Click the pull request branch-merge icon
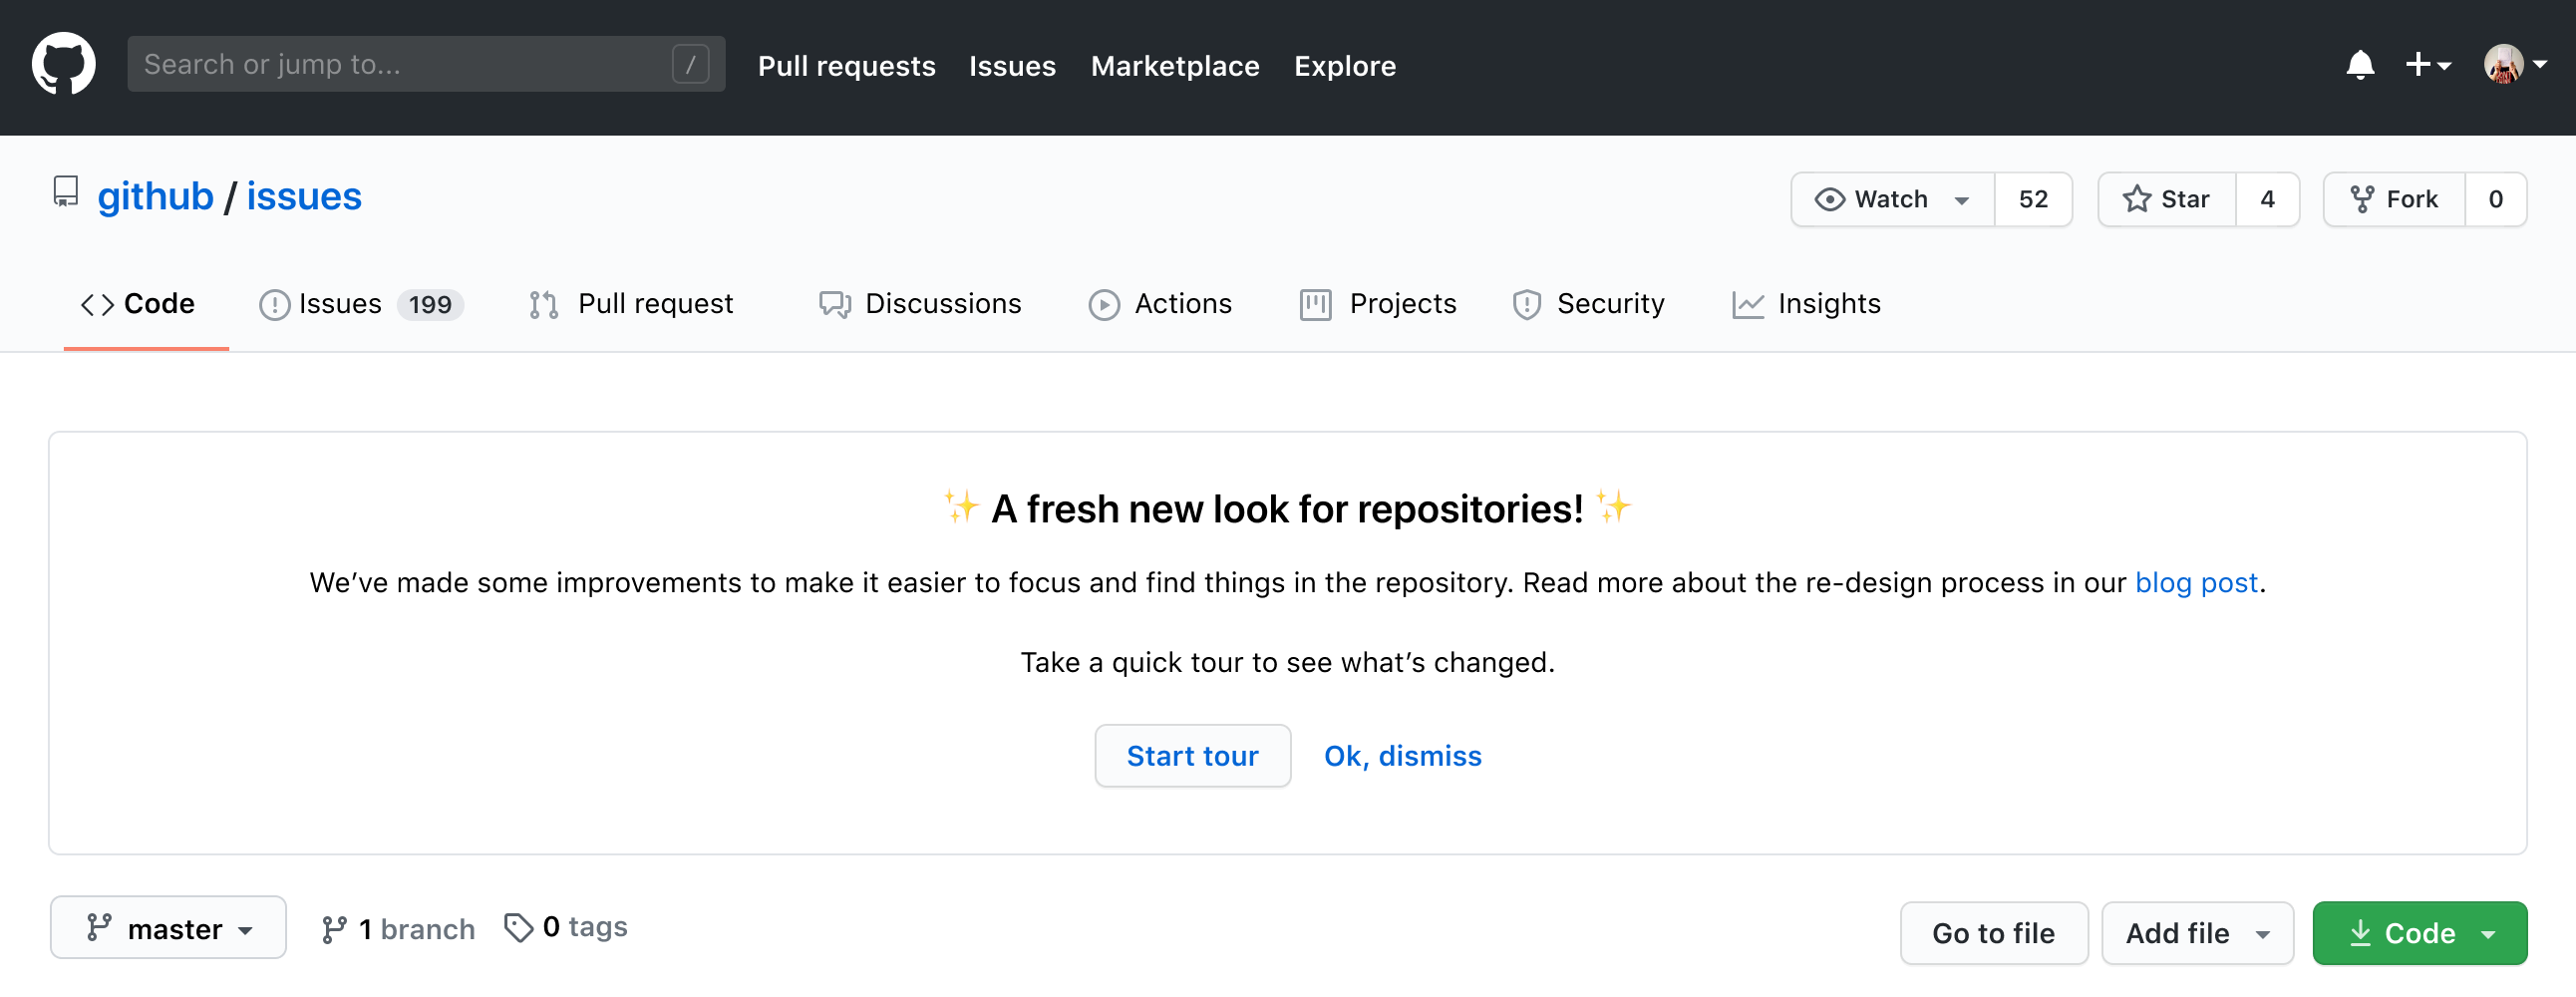This screenshot has width=2576, height=997. click(x=544, y=305)
